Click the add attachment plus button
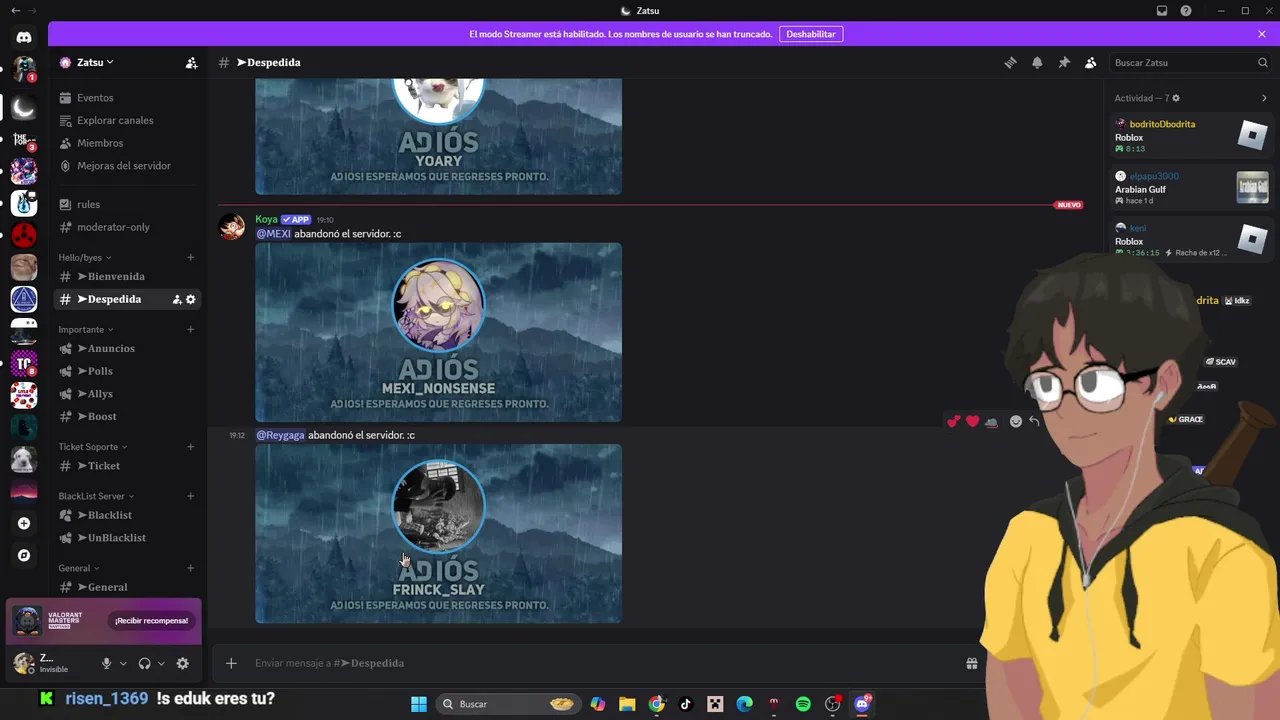 click(x=231, y=663)
